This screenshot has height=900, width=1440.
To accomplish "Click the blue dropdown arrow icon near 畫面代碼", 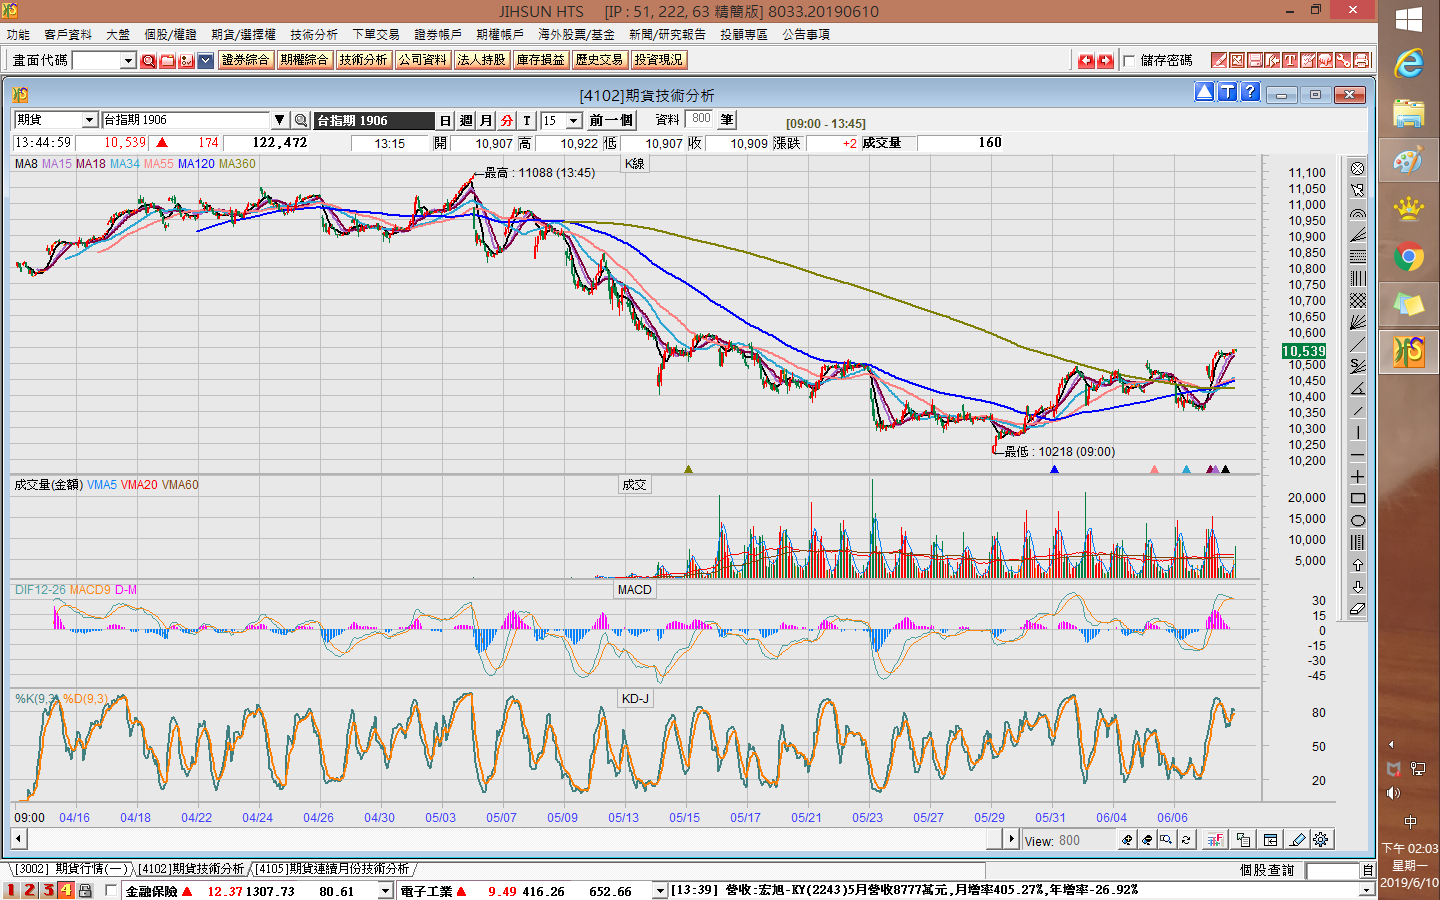I will point(205,61).
